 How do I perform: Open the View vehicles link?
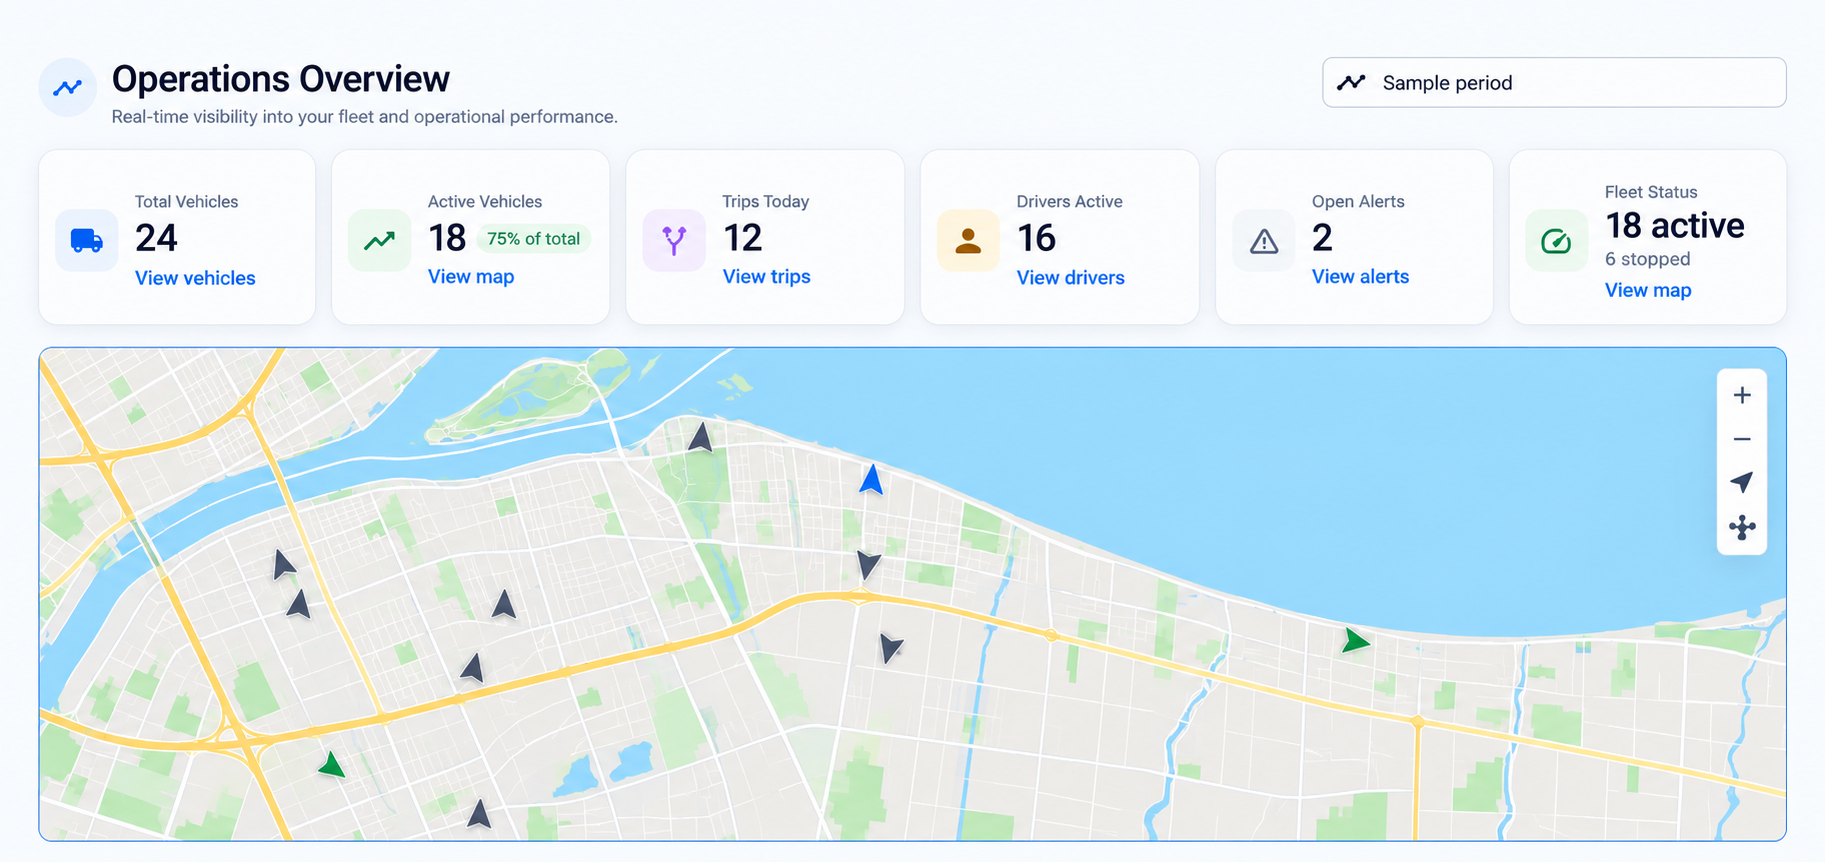195,278
